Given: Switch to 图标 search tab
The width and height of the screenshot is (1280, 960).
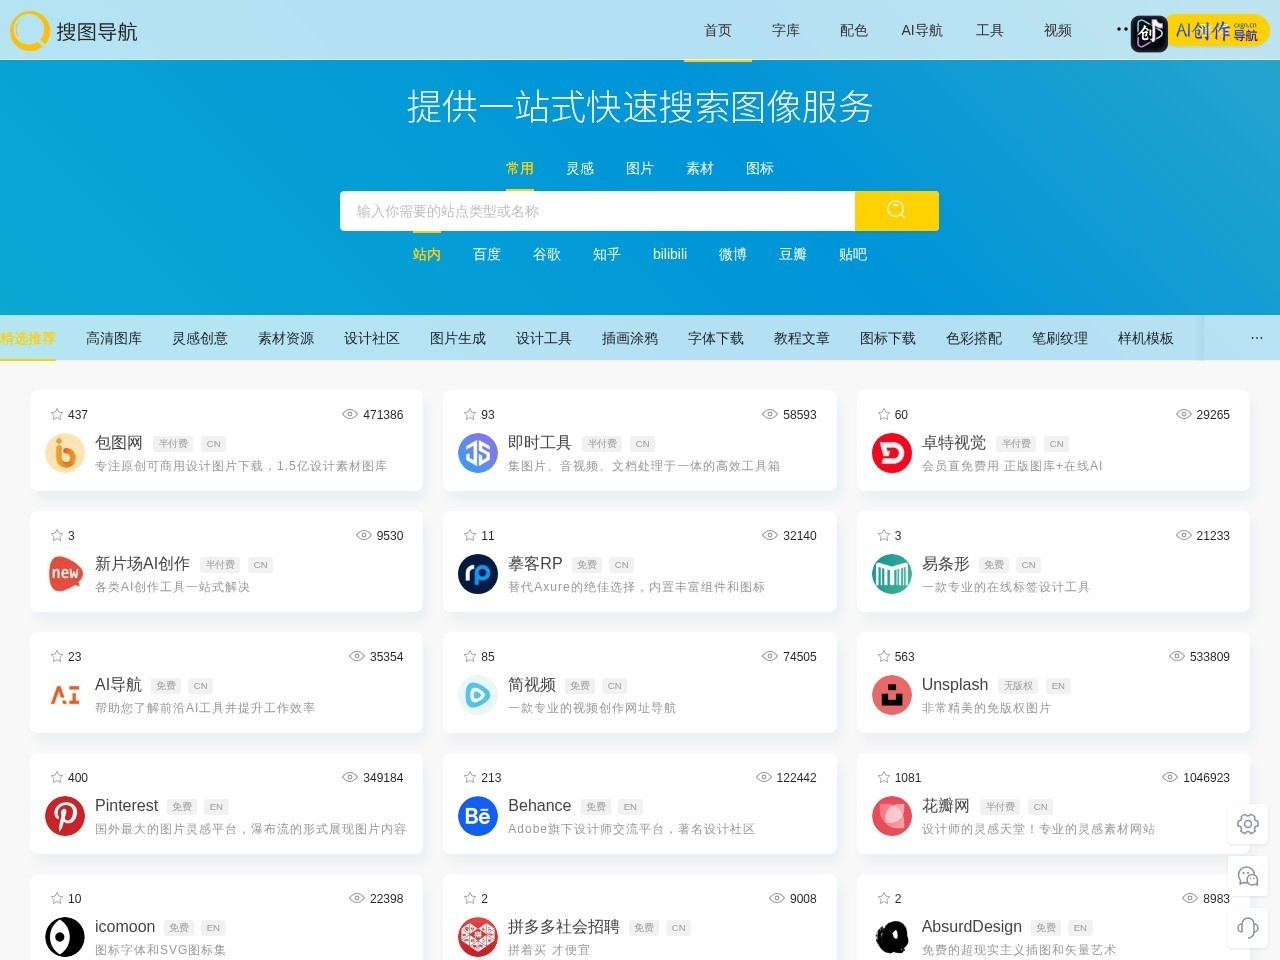Looking at the screenshot, I should click(x=760, y=168).
